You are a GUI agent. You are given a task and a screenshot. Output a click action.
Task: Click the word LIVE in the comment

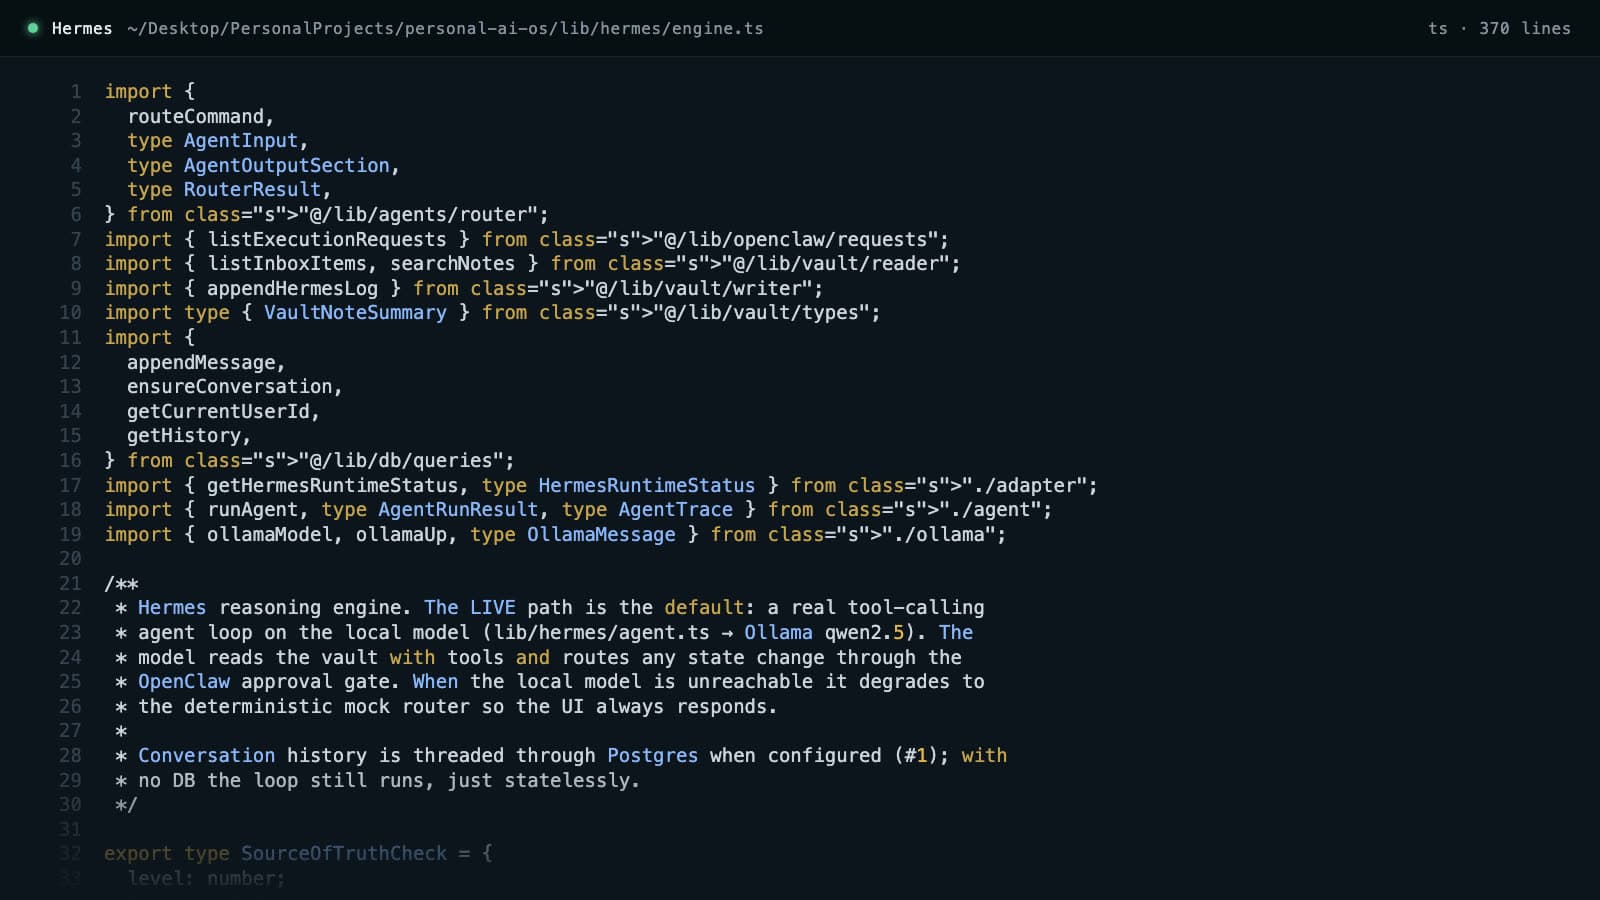click(x=493, y=607)
